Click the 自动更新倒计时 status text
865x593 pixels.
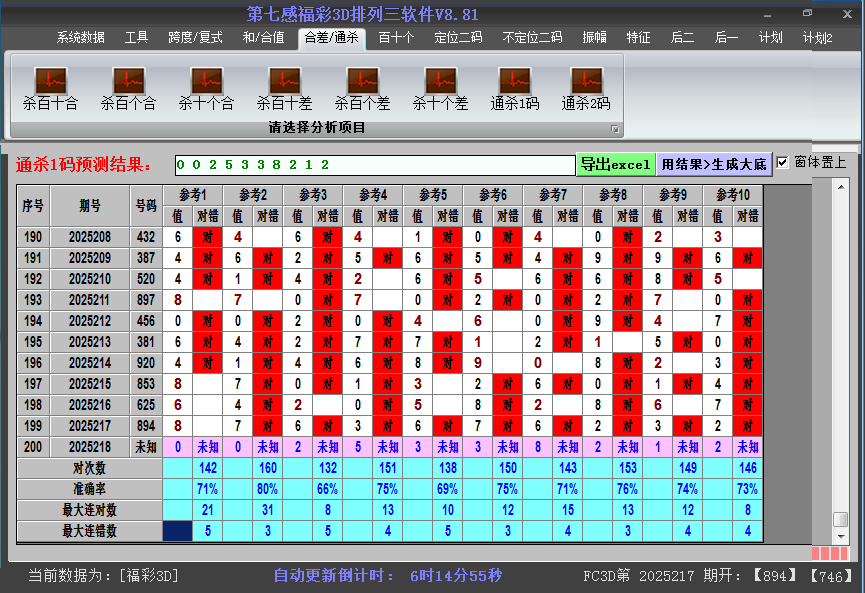(388, 576)
